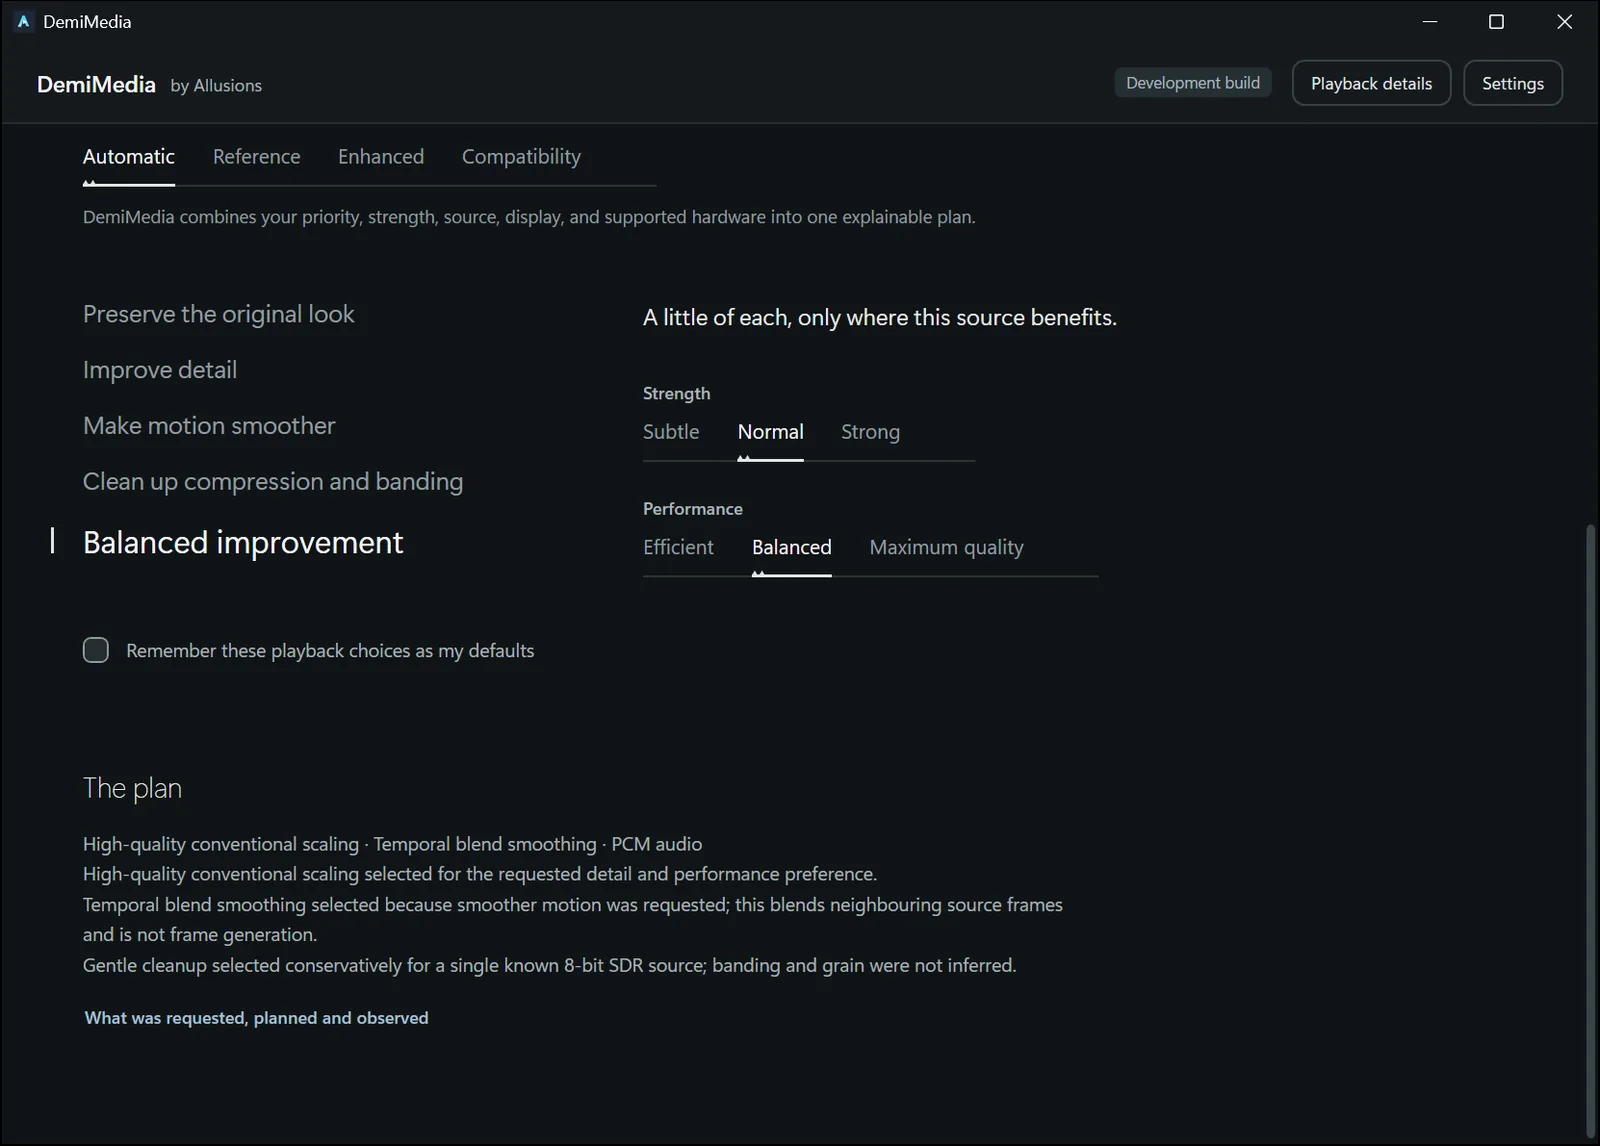
Task: Select Clean up compression and banding
Action: click(273, 482)
